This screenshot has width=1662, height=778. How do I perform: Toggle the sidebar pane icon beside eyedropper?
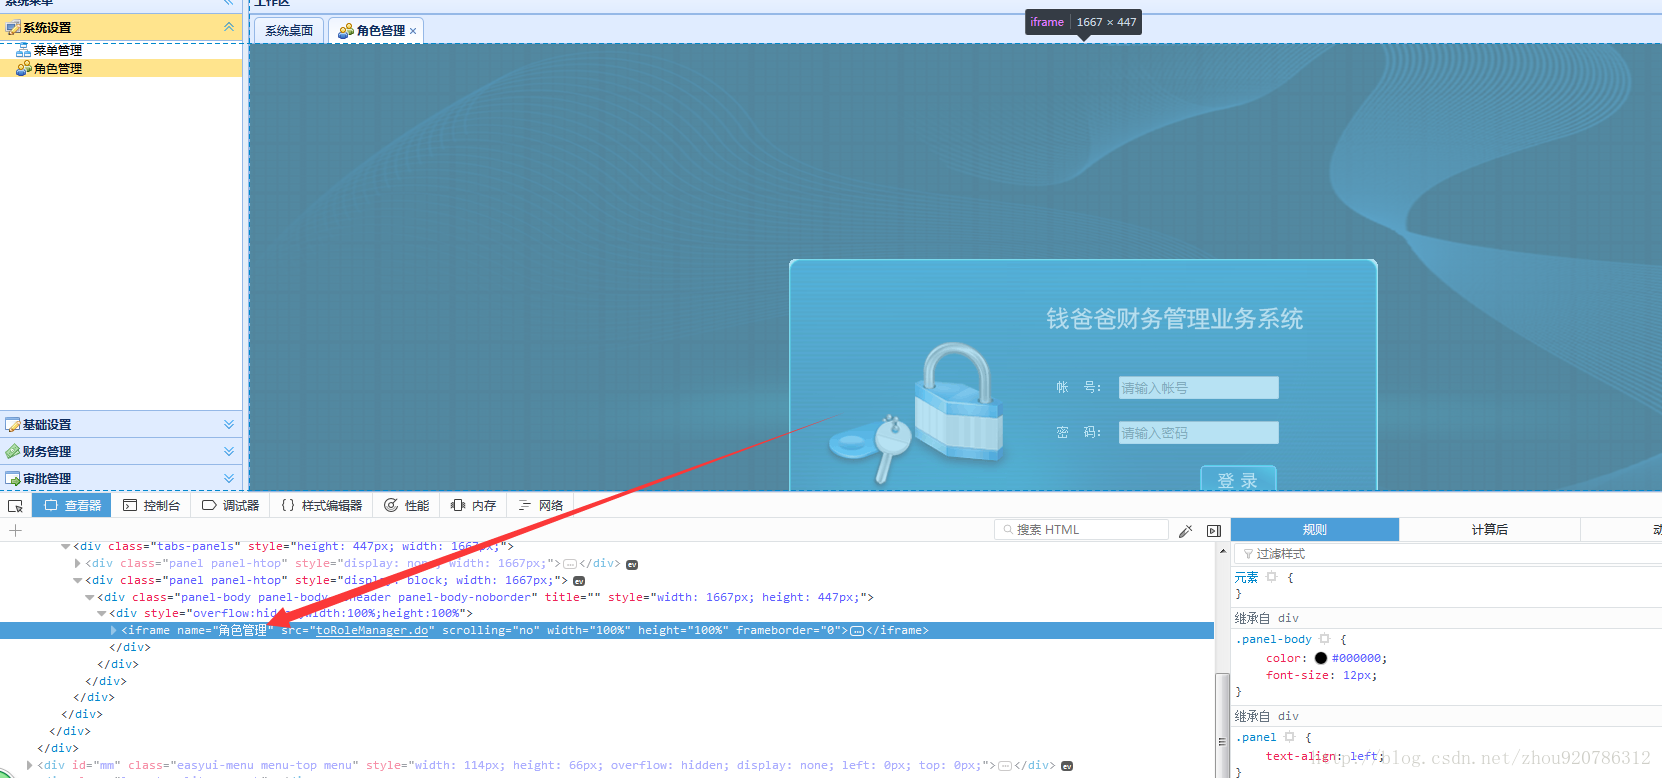click(1214, 531)
